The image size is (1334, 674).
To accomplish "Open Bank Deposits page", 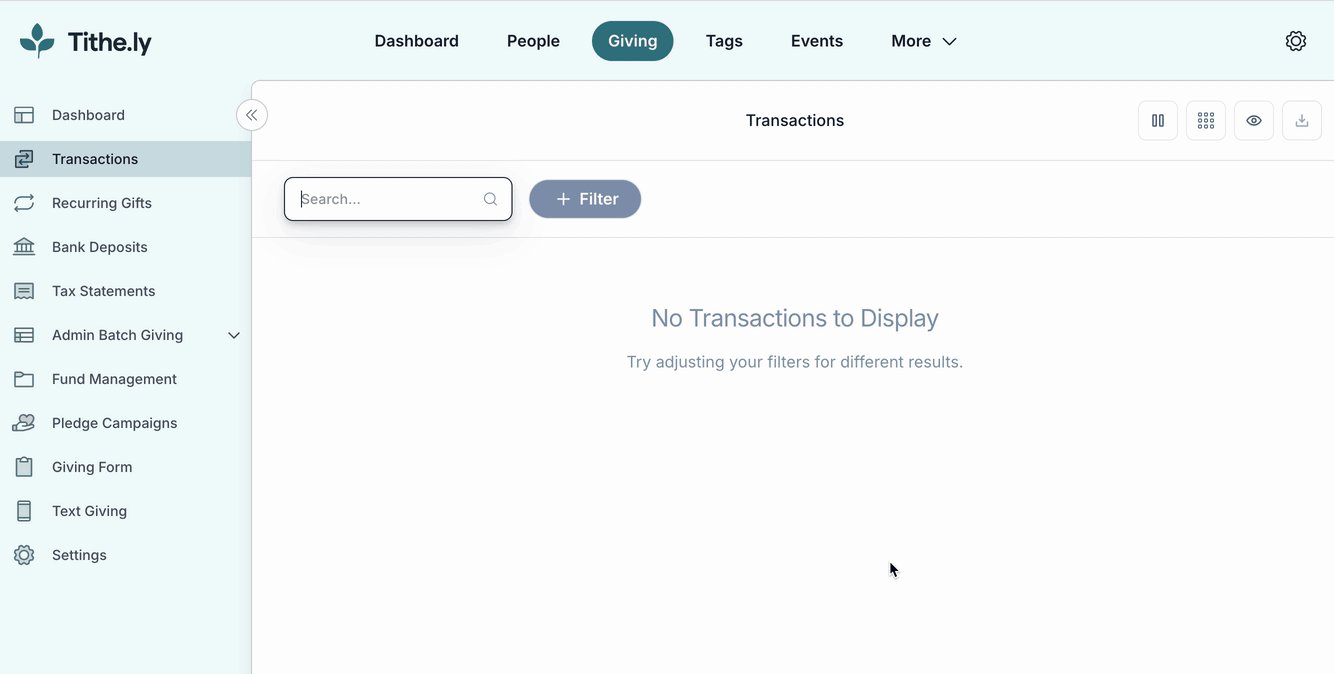I will click(x=100, y=247).
